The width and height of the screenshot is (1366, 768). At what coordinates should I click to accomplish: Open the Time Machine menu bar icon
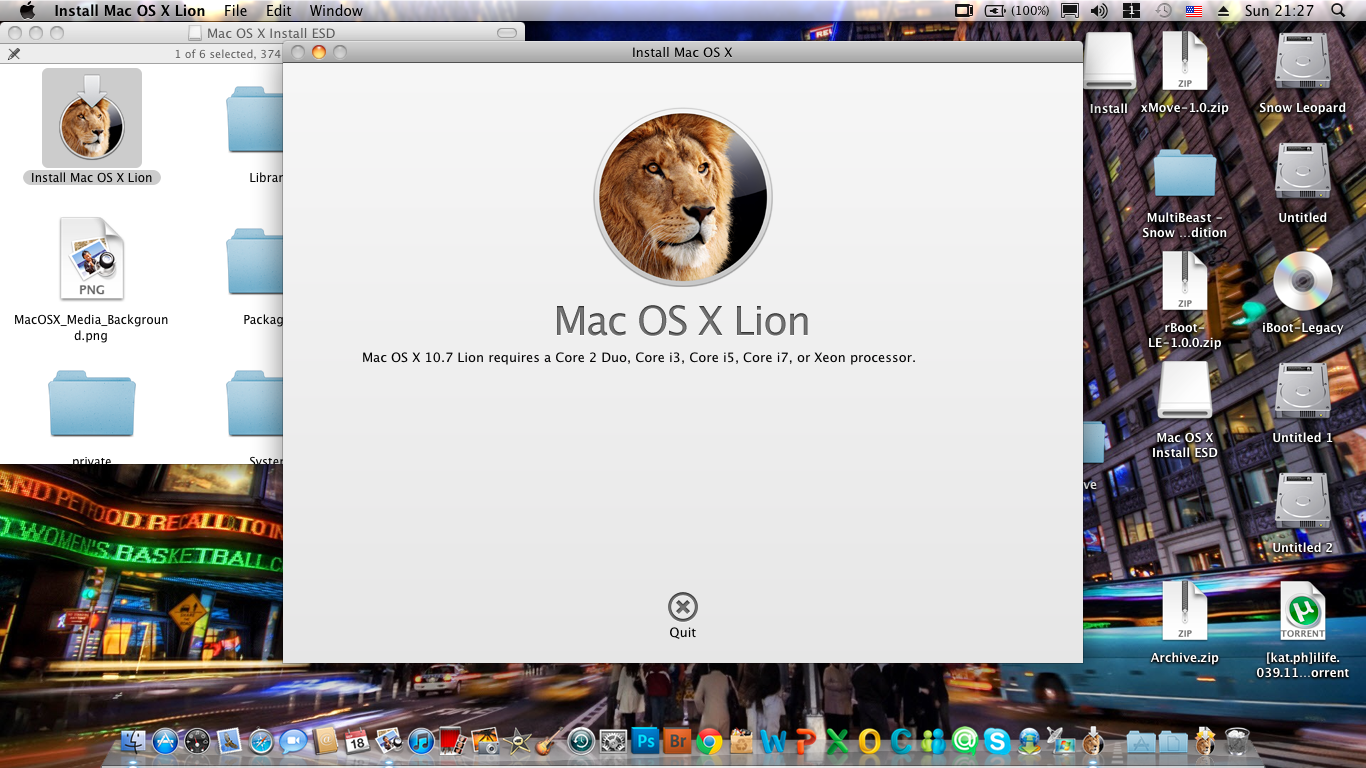[x=1163, y=11]
